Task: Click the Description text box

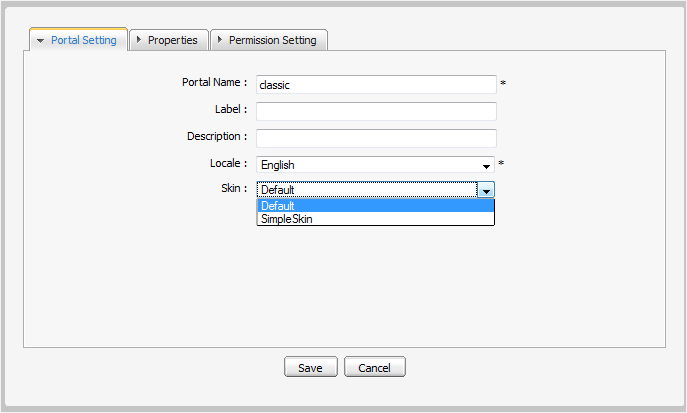Action: tap(375, 138)
